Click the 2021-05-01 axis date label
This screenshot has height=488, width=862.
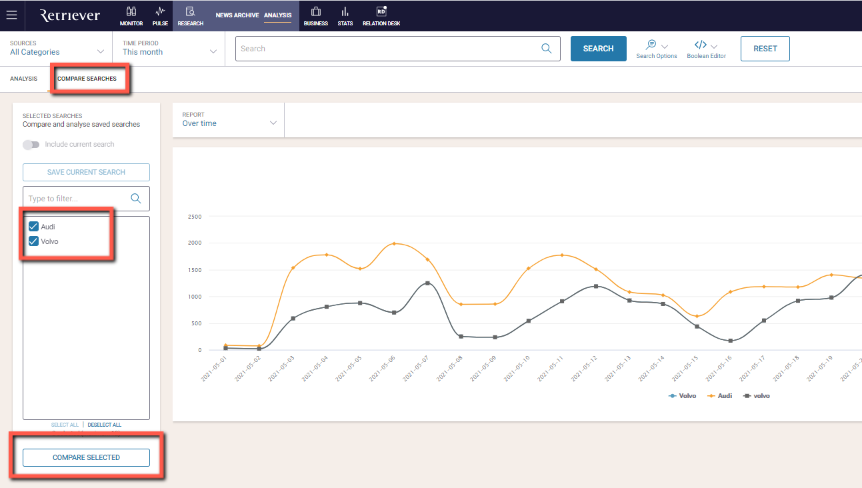click(x=214, y=368)
